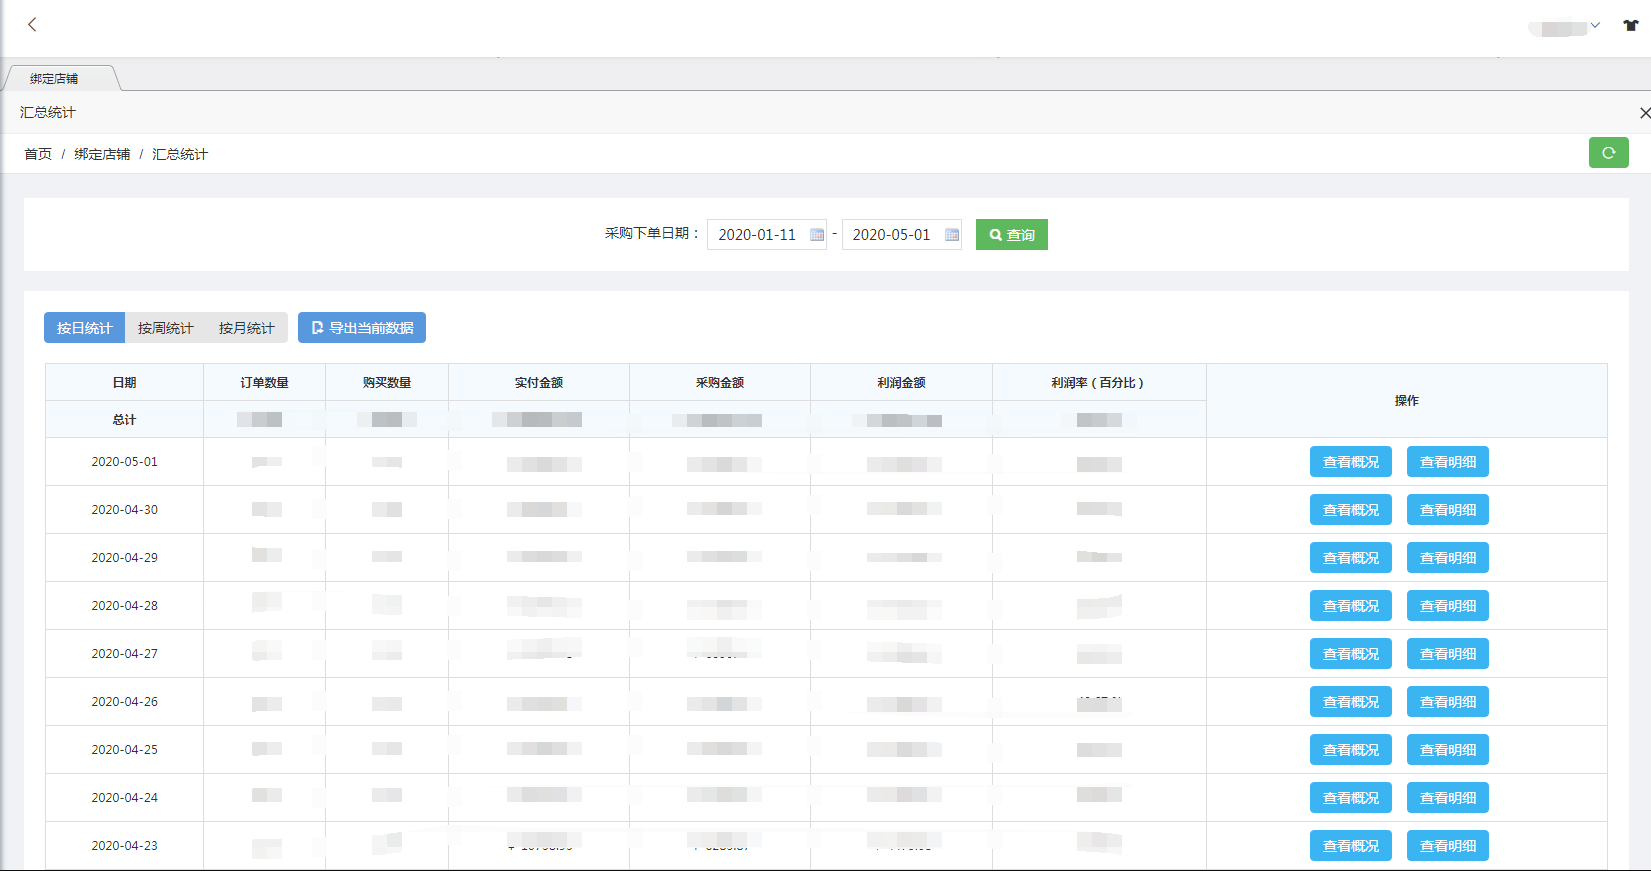Screen dimensions: 1651x871
Task: Click the 采购金额 column header
Action: pyautogui.click(x=720, y=383)
